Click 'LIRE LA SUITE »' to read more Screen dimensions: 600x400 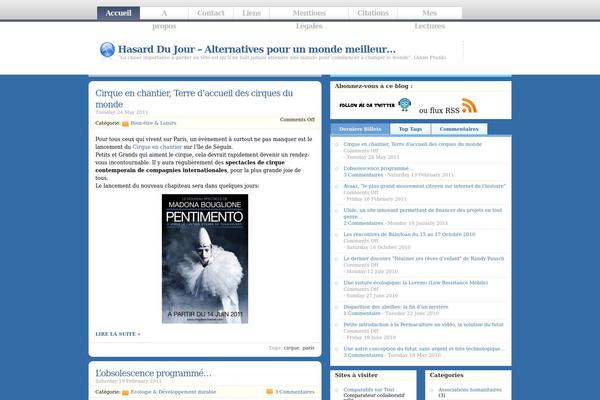tap(117, 334)
